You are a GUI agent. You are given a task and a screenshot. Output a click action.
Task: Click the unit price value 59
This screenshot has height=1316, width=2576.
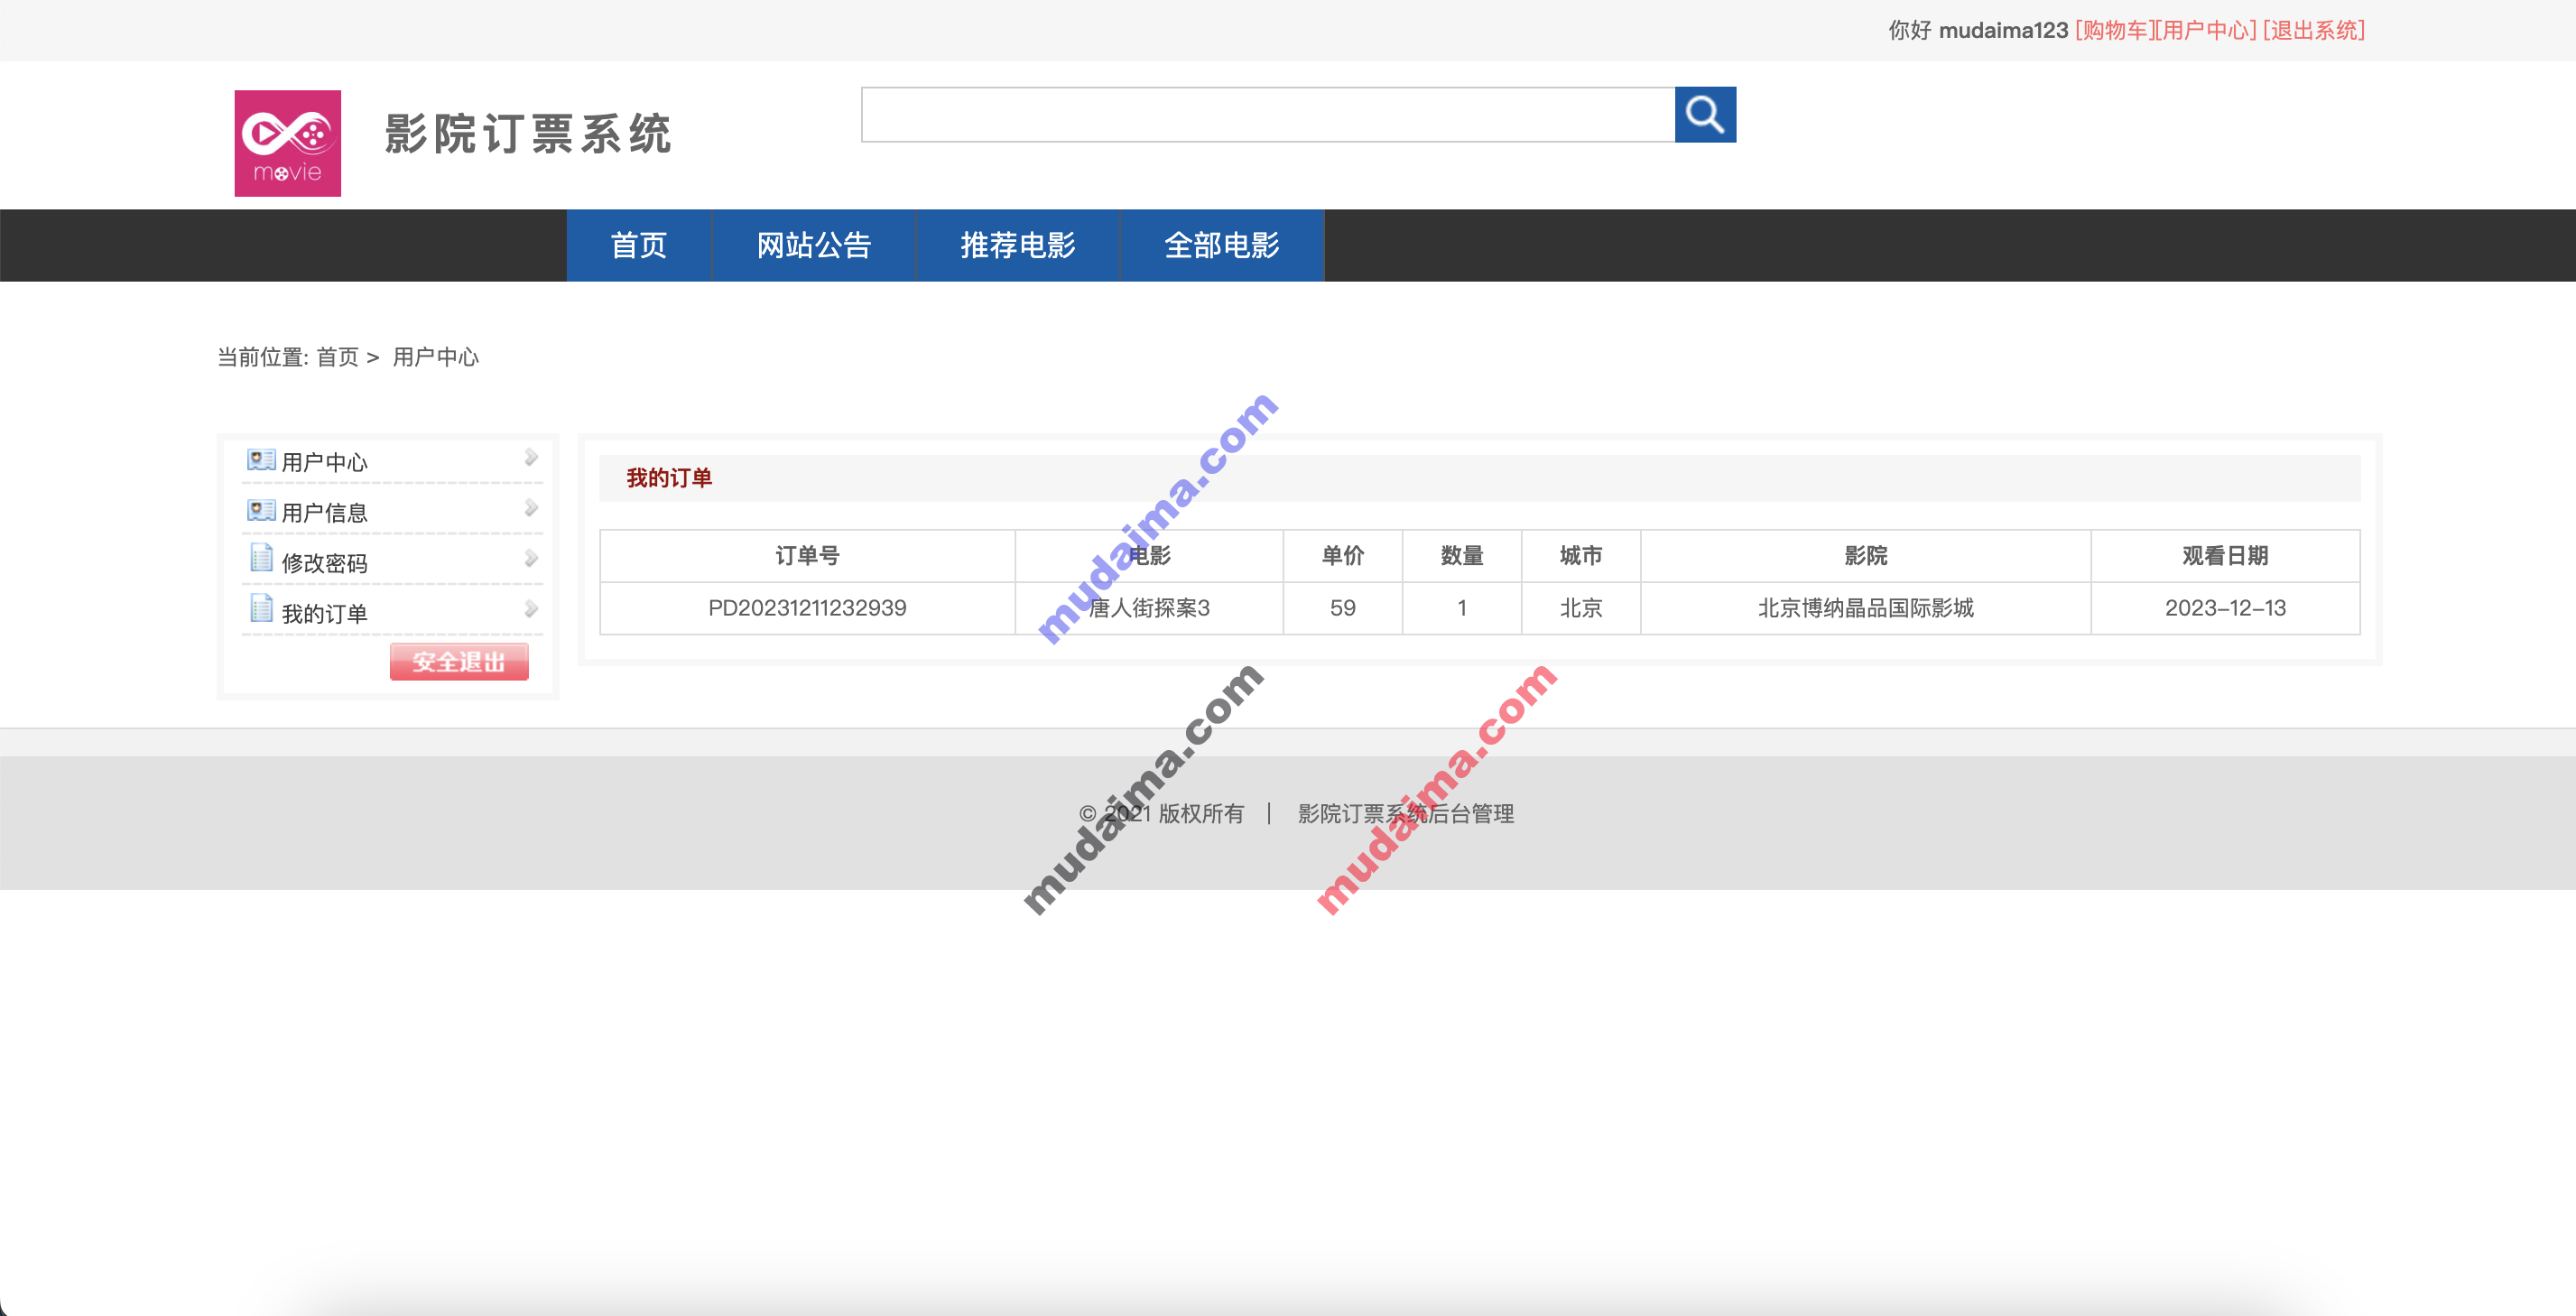click(x=1343, y=608)
